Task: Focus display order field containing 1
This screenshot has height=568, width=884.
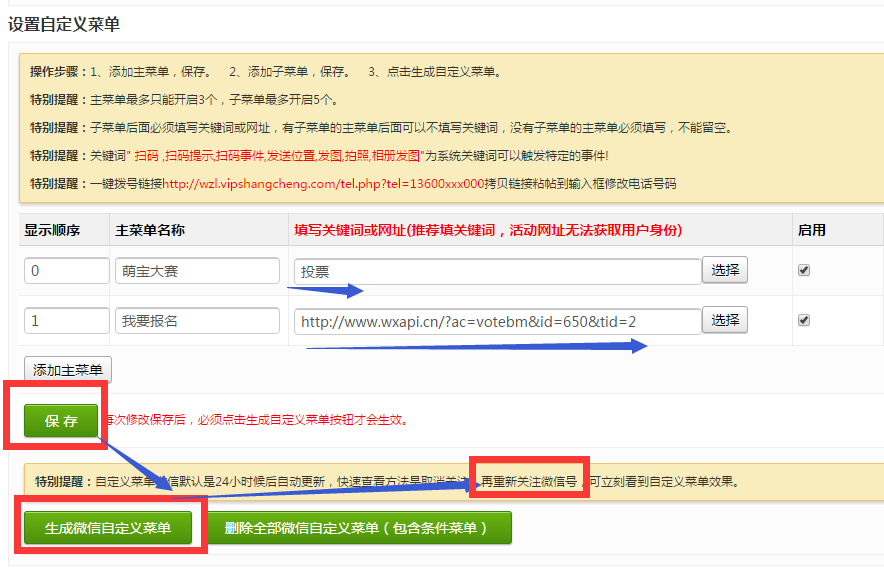Action: [66, 321]
